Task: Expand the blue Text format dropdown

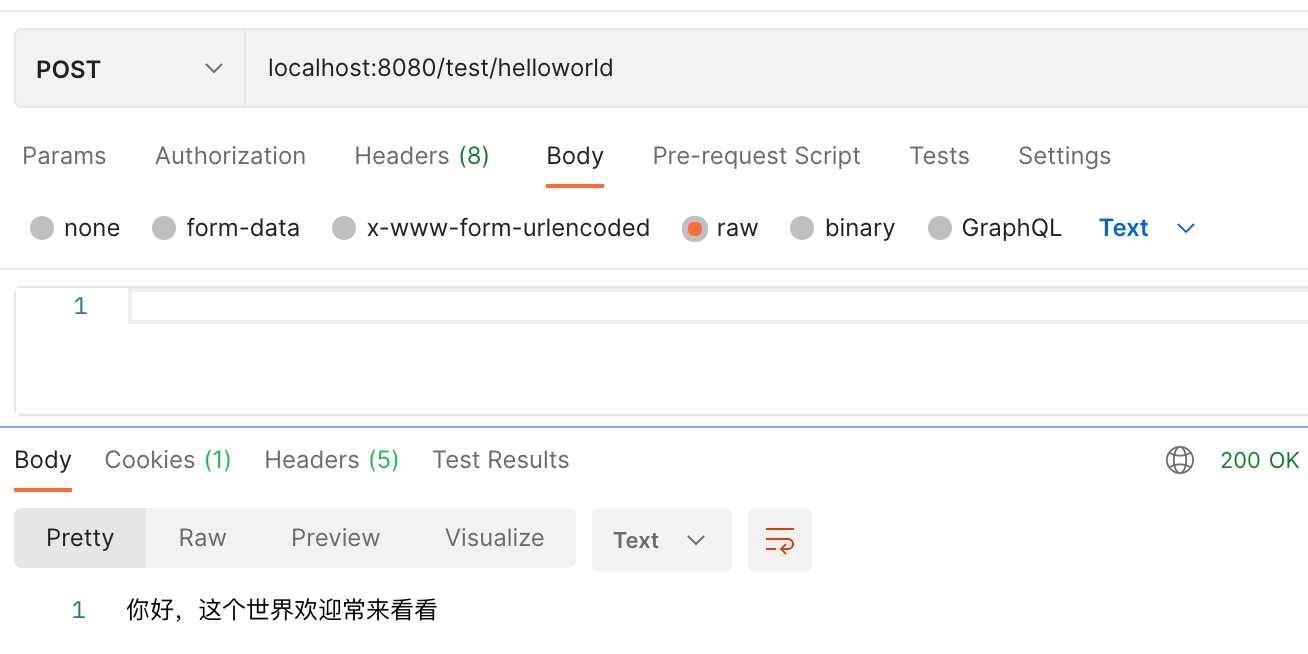Action: [1147, 228]
